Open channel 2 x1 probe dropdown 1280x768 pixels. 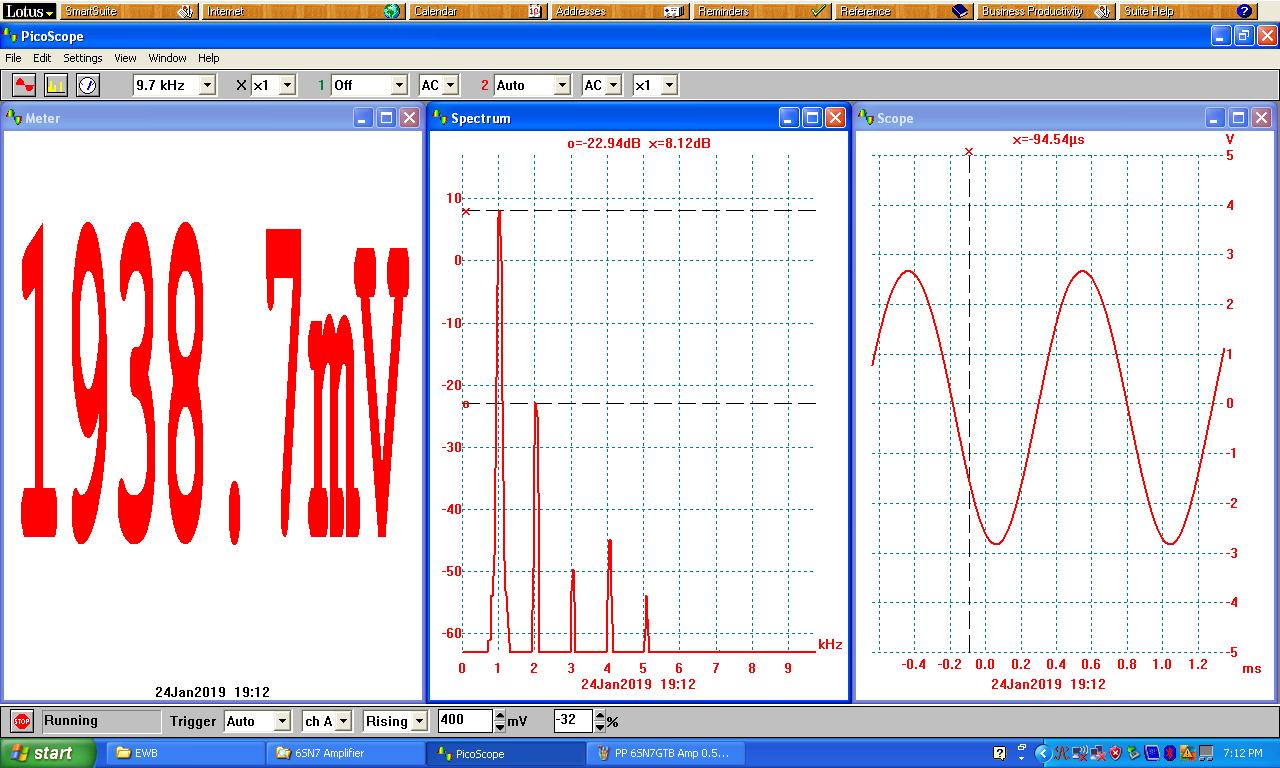[669, 86]
